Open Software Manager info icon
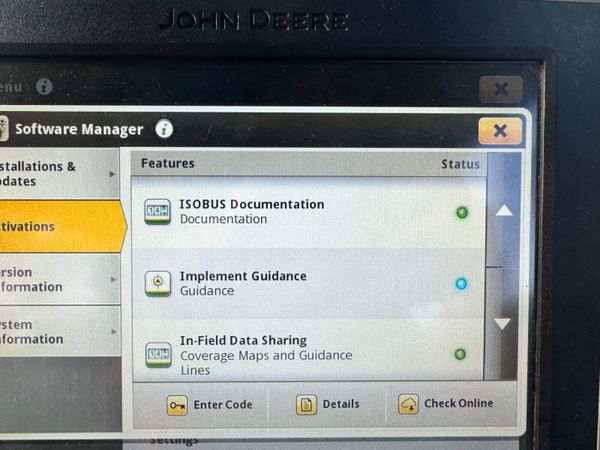 point(164,129)
